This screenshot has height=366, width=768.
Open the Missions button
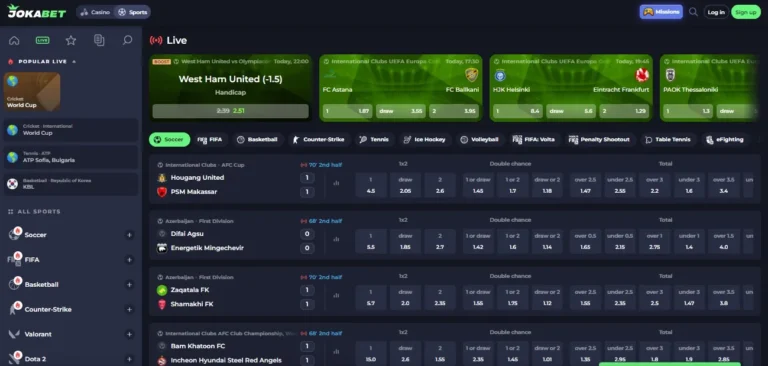[661, 12]
